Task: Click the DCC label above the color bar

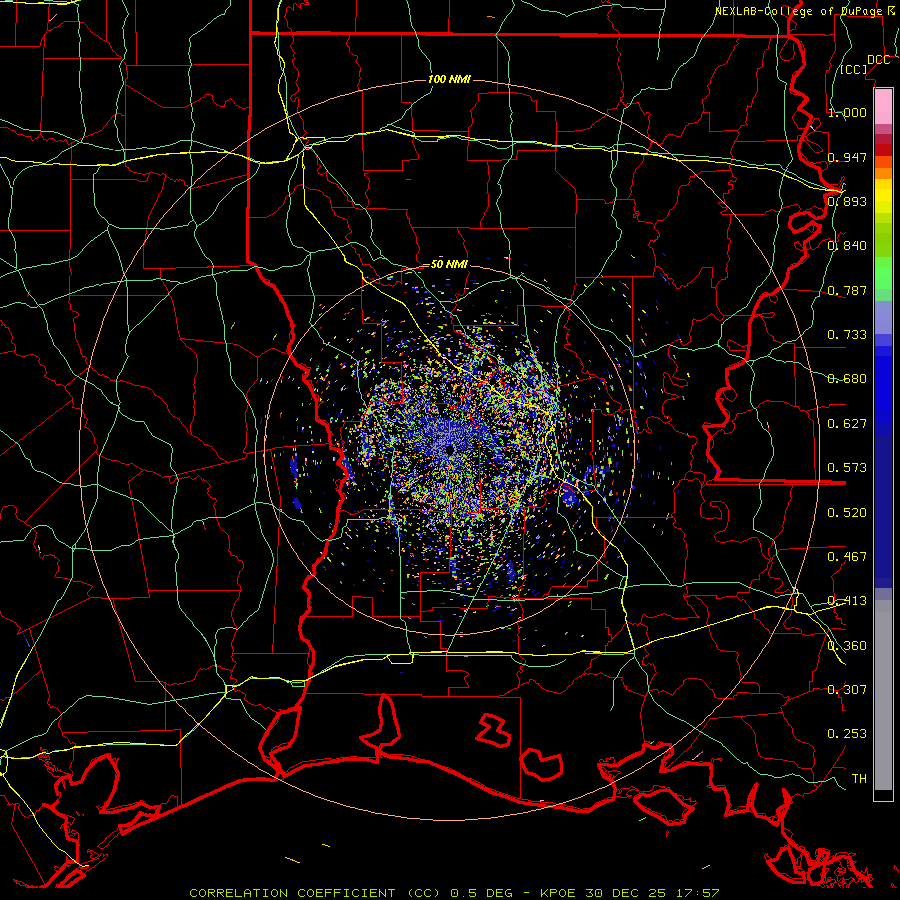Action: tap(878, 60)
